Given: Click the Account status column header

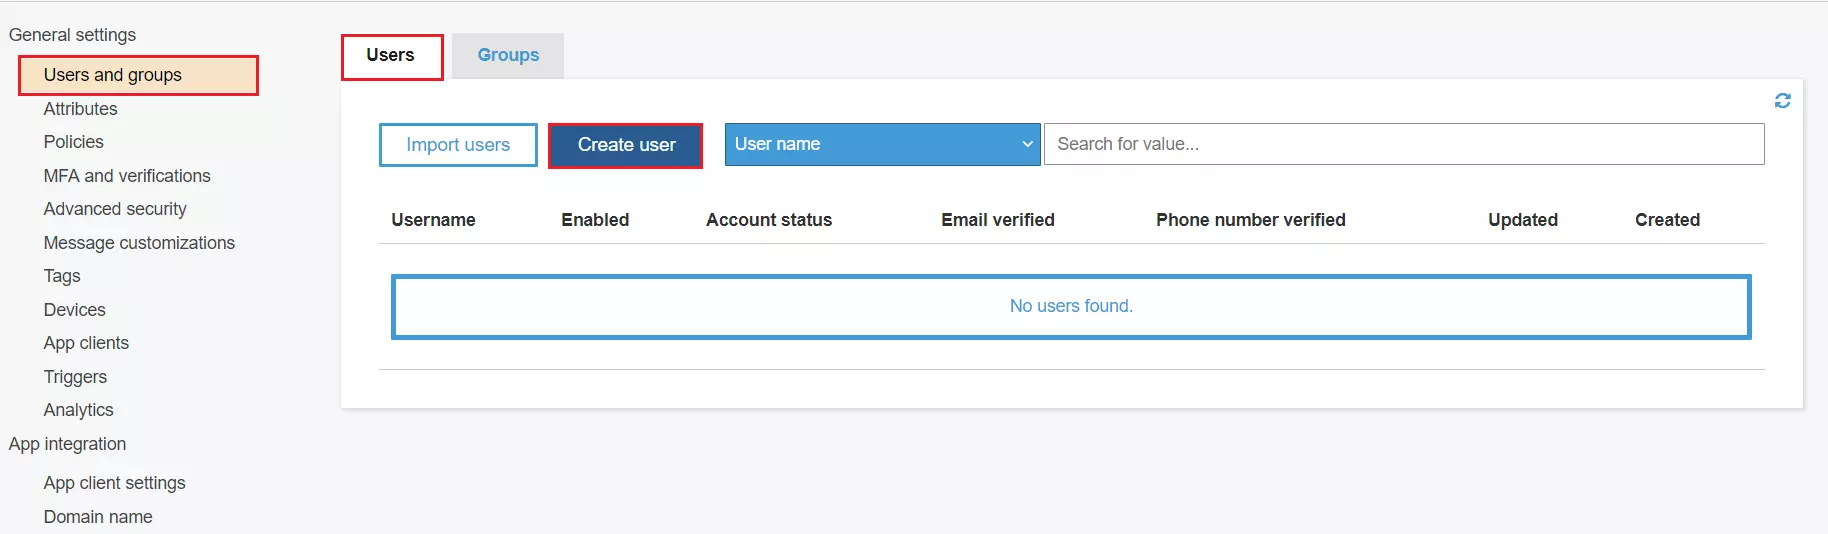Looking at the screenshot, I should tap(769, 220).
